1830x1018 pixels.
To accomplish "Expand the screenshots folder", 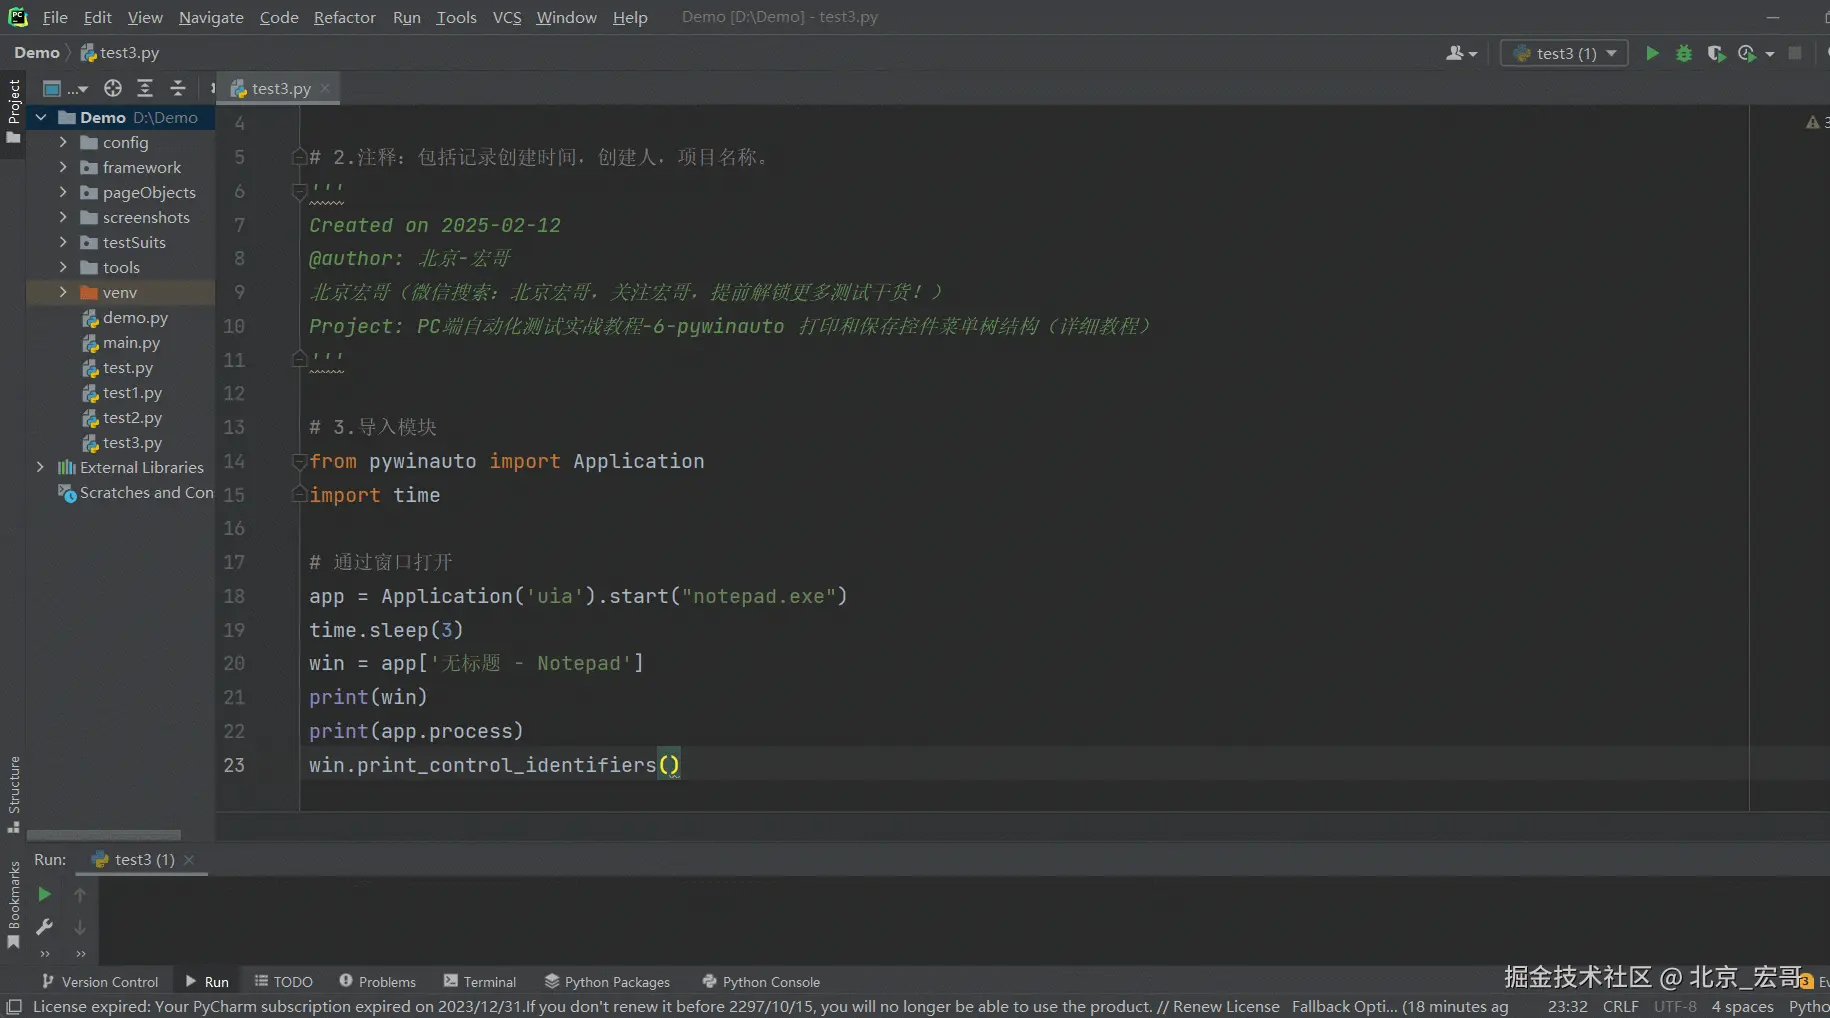I will click(63, 217).
